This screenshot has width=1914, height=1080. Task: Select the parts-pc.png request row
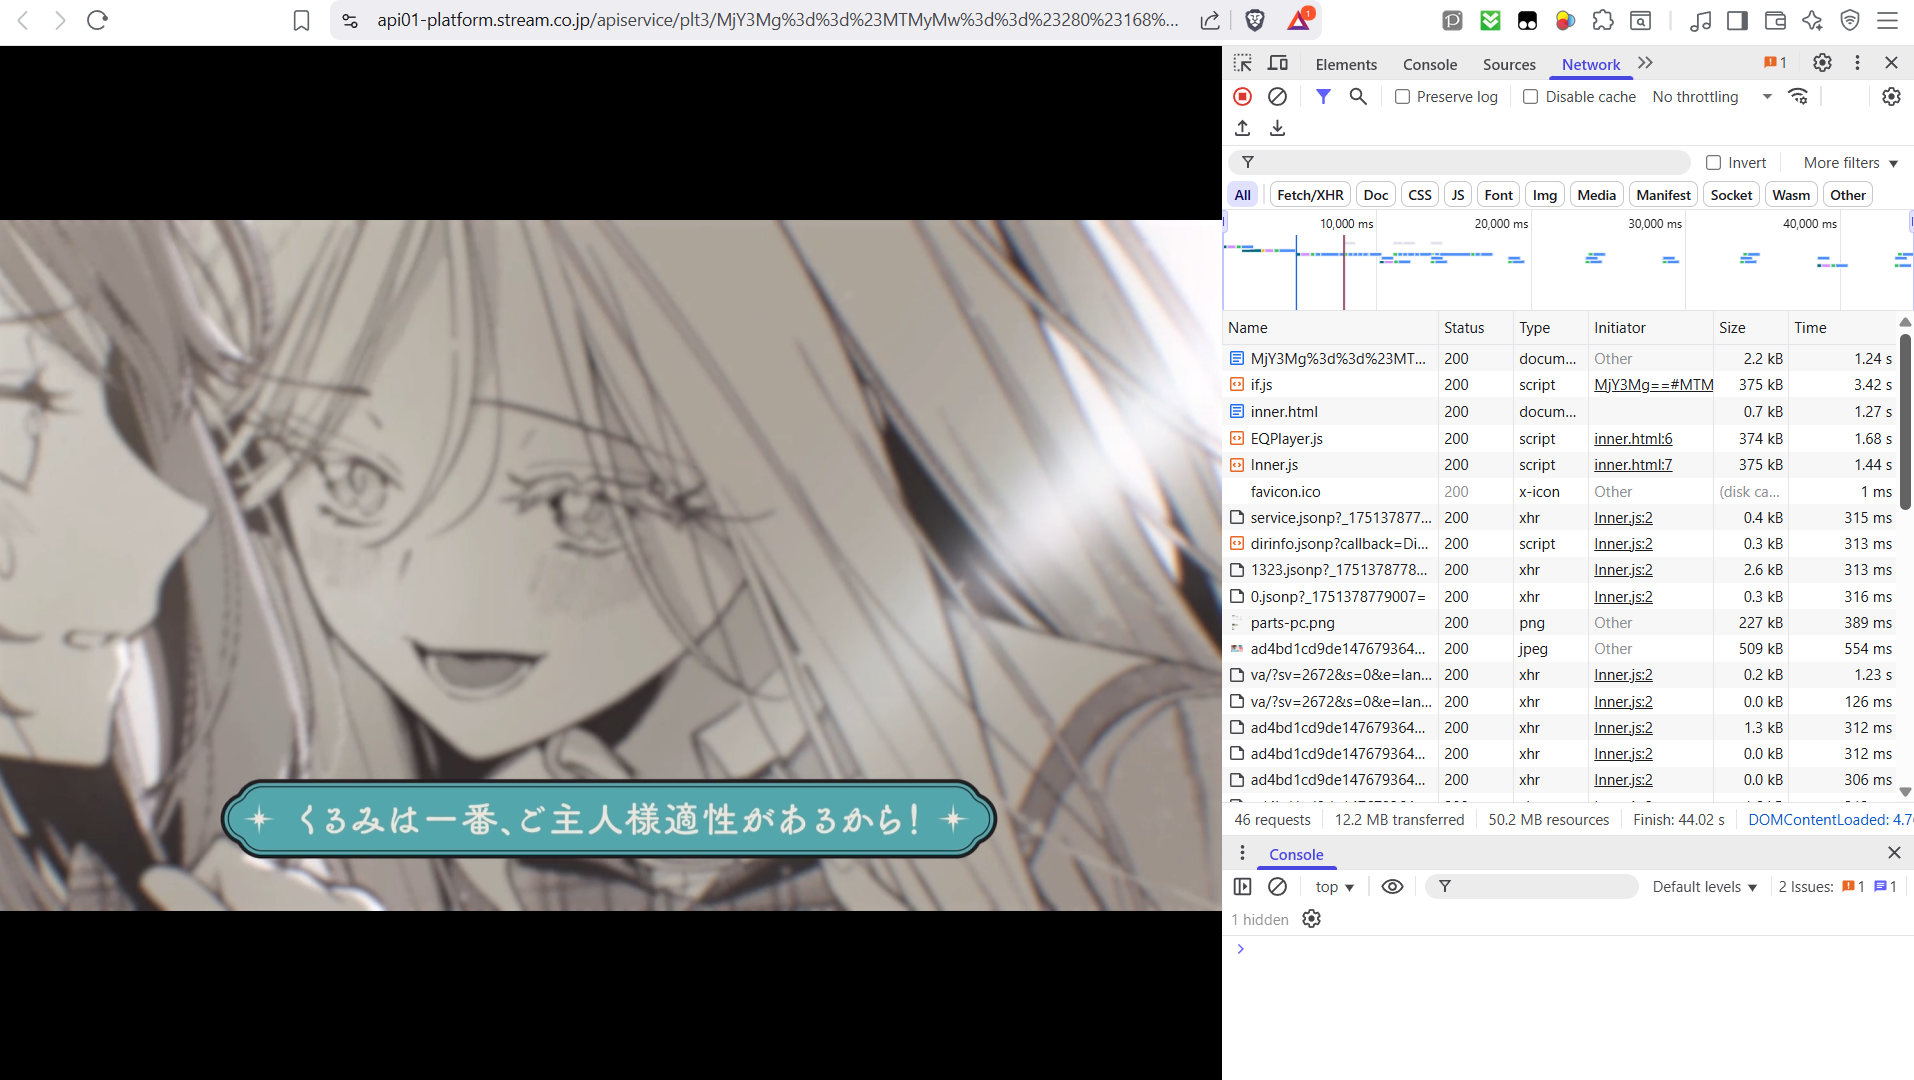click(x=1560, y=622)
